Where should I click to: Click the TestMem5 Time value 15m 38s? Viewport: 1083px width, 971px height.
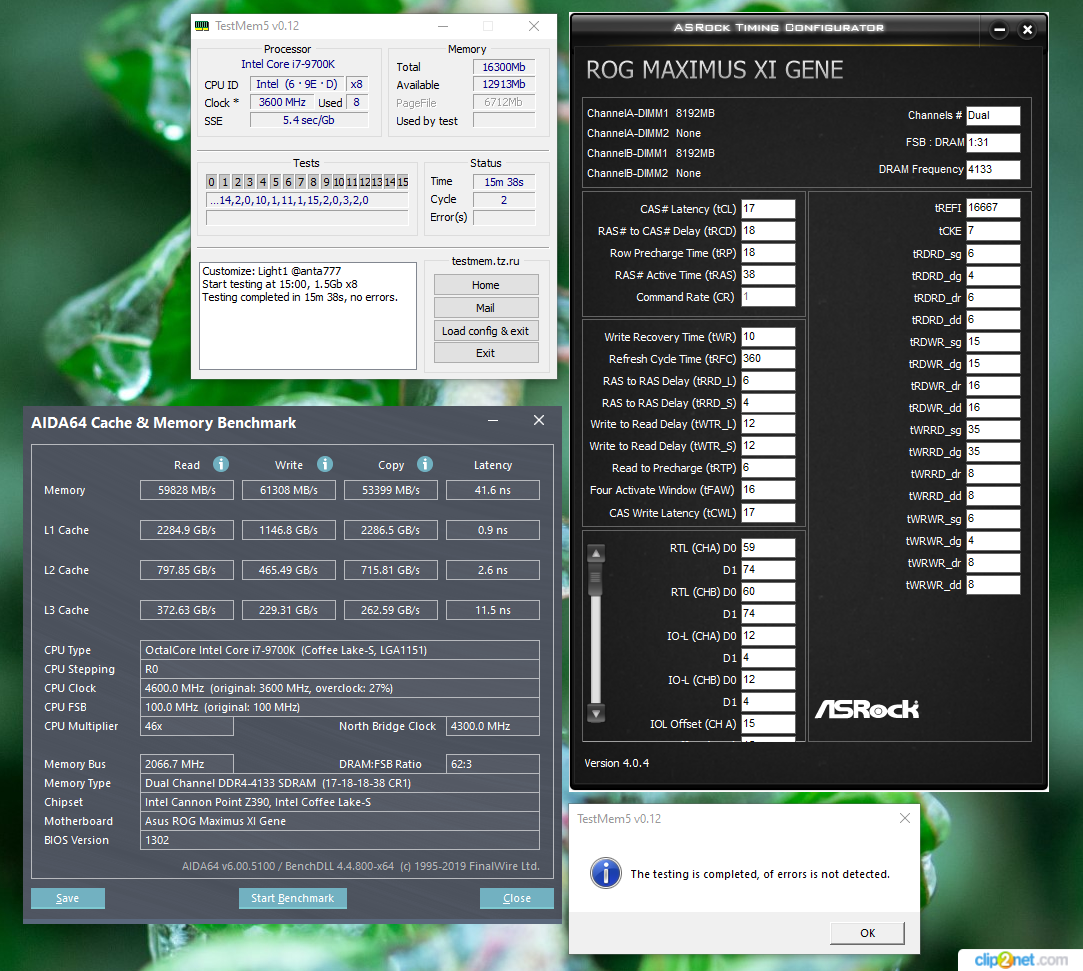504,182
